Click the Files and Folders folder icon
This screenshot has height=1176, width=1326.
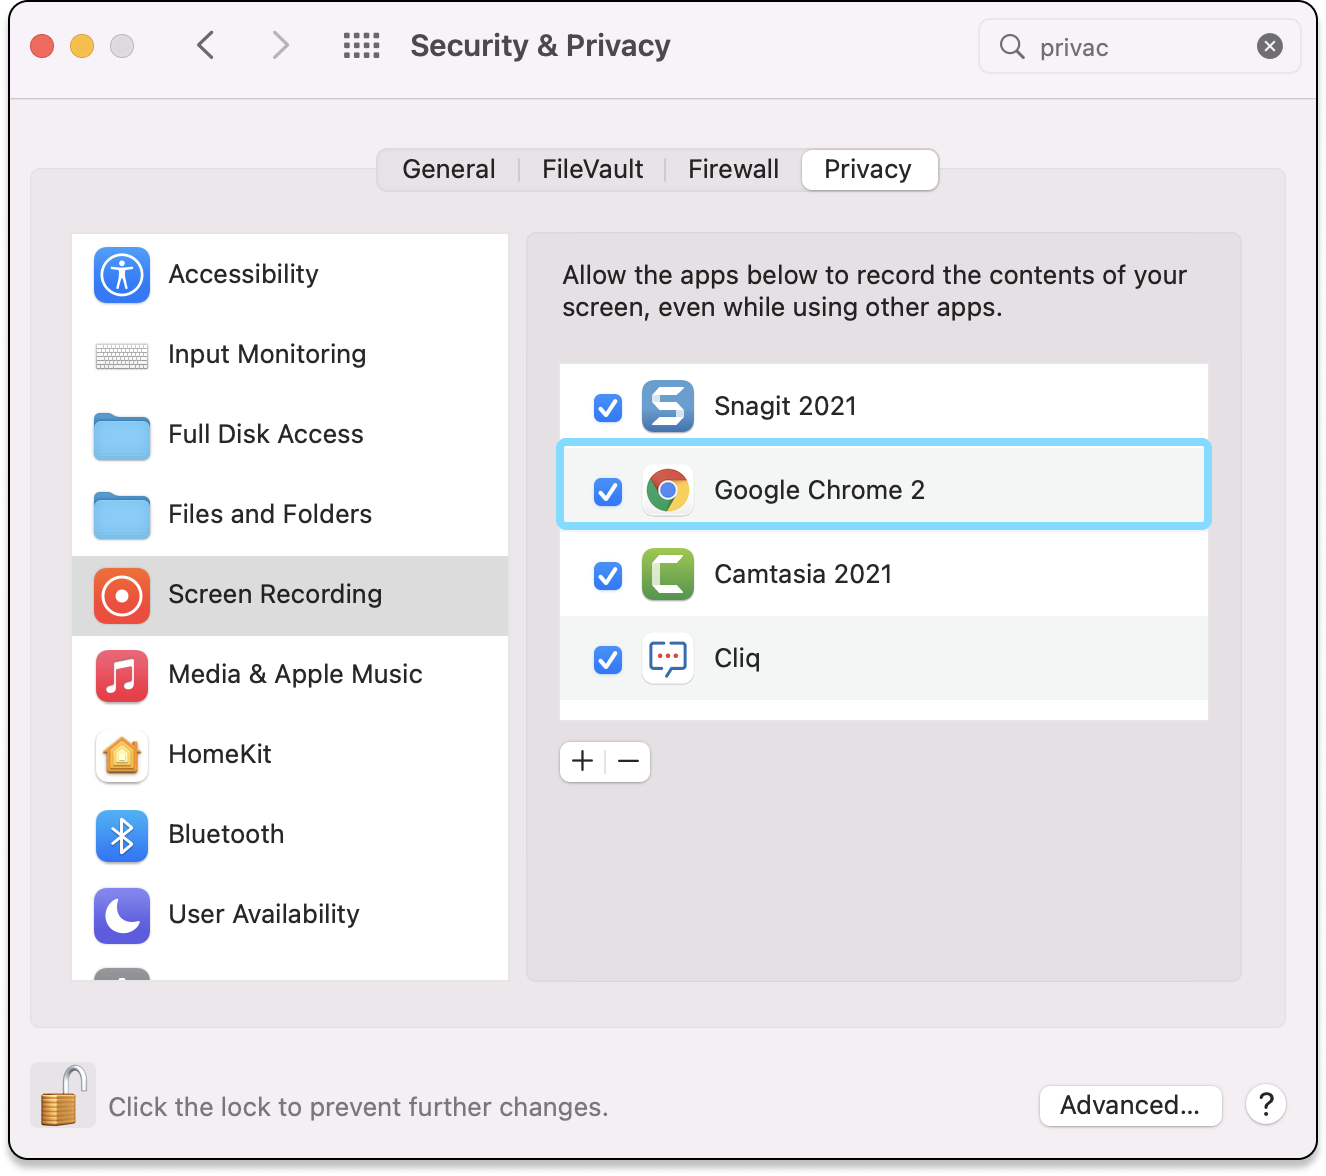pyautogui.click(x=122, y=516)
